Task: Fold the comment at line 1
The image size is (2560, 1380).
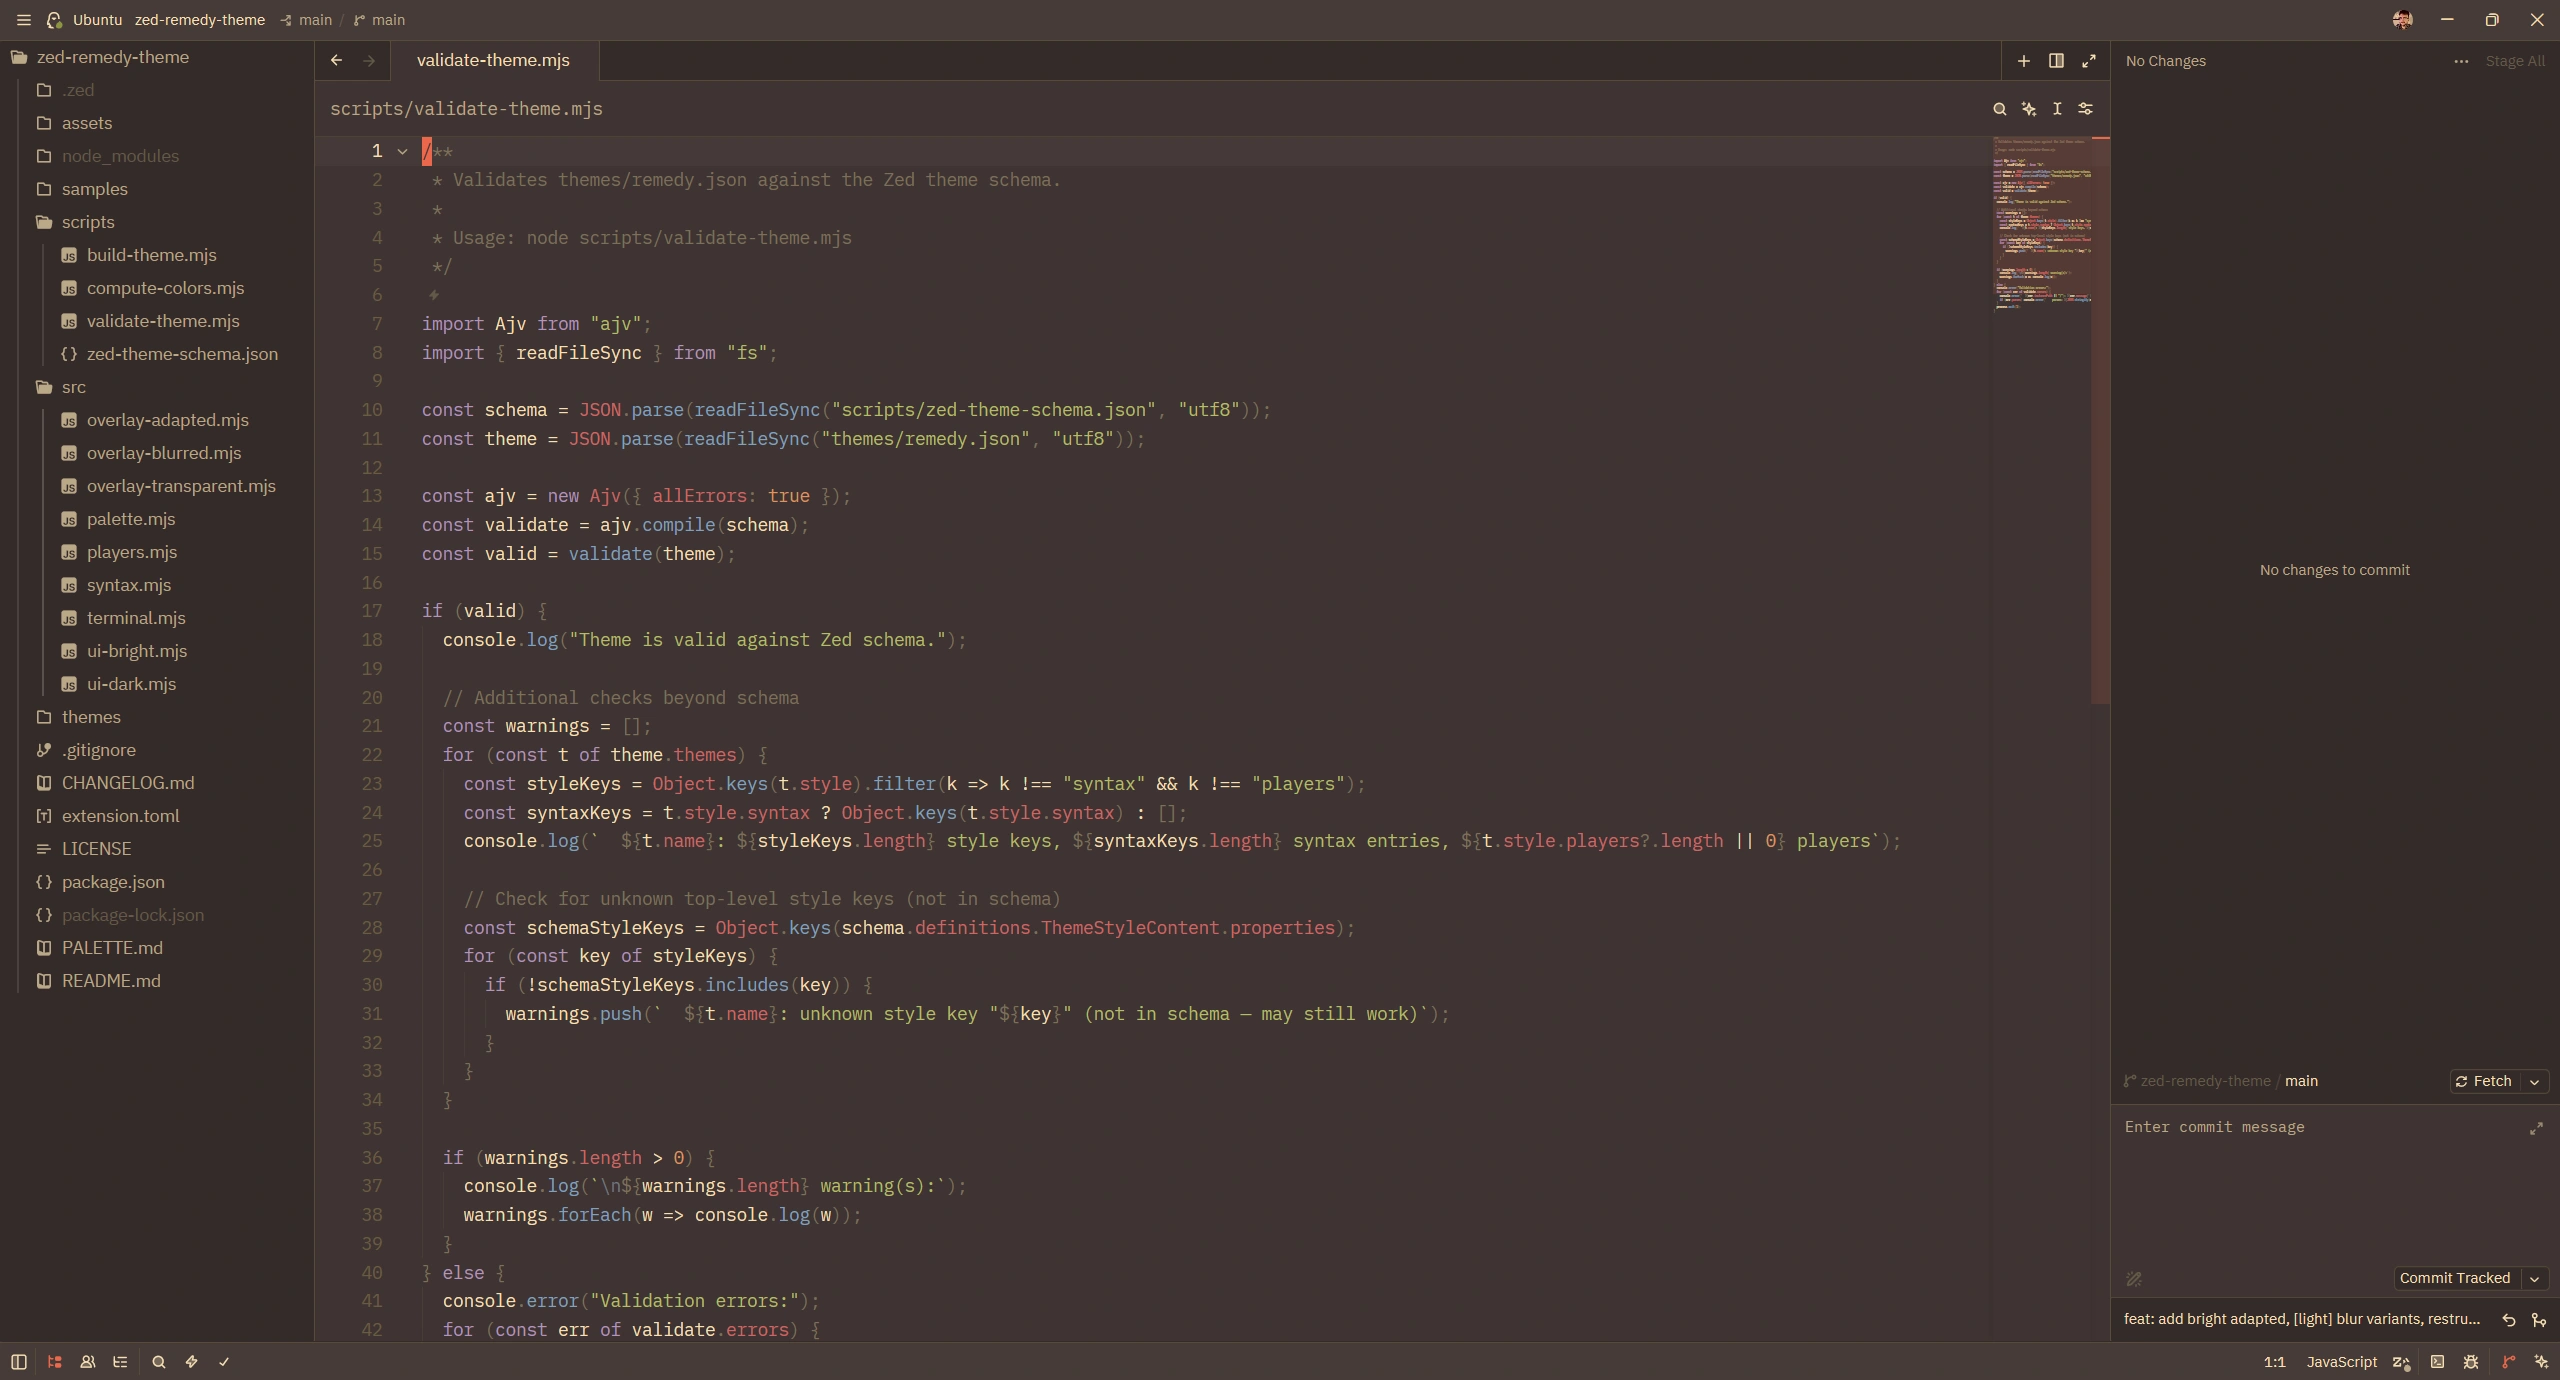Action: [x=402, y=151]
